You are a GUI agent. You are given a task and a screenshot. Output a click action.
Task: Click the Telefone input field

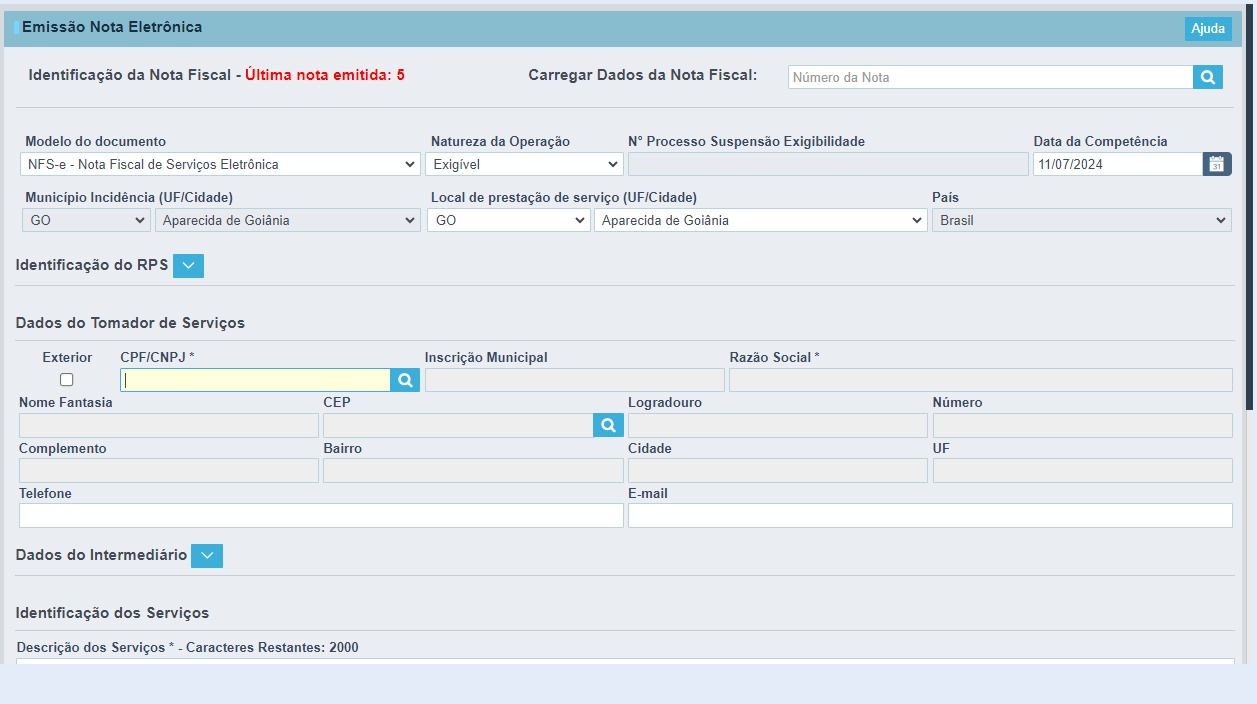point(321,515)
